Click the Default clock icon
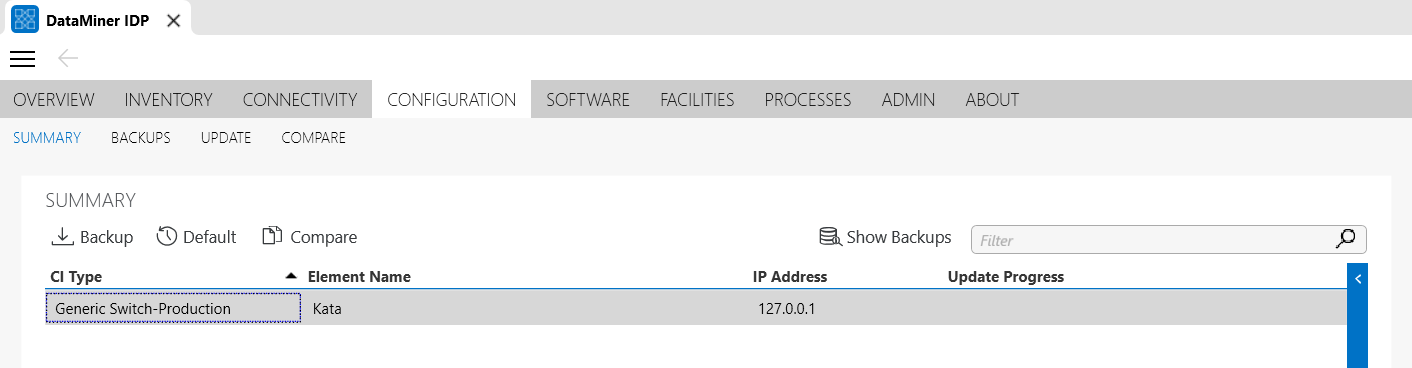 [167, 237]
